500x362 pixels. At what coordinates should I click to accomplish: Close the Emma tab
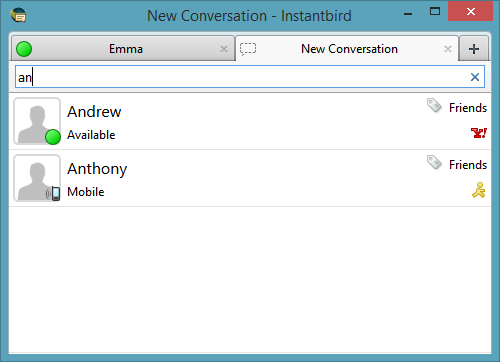tap(224, 49)
